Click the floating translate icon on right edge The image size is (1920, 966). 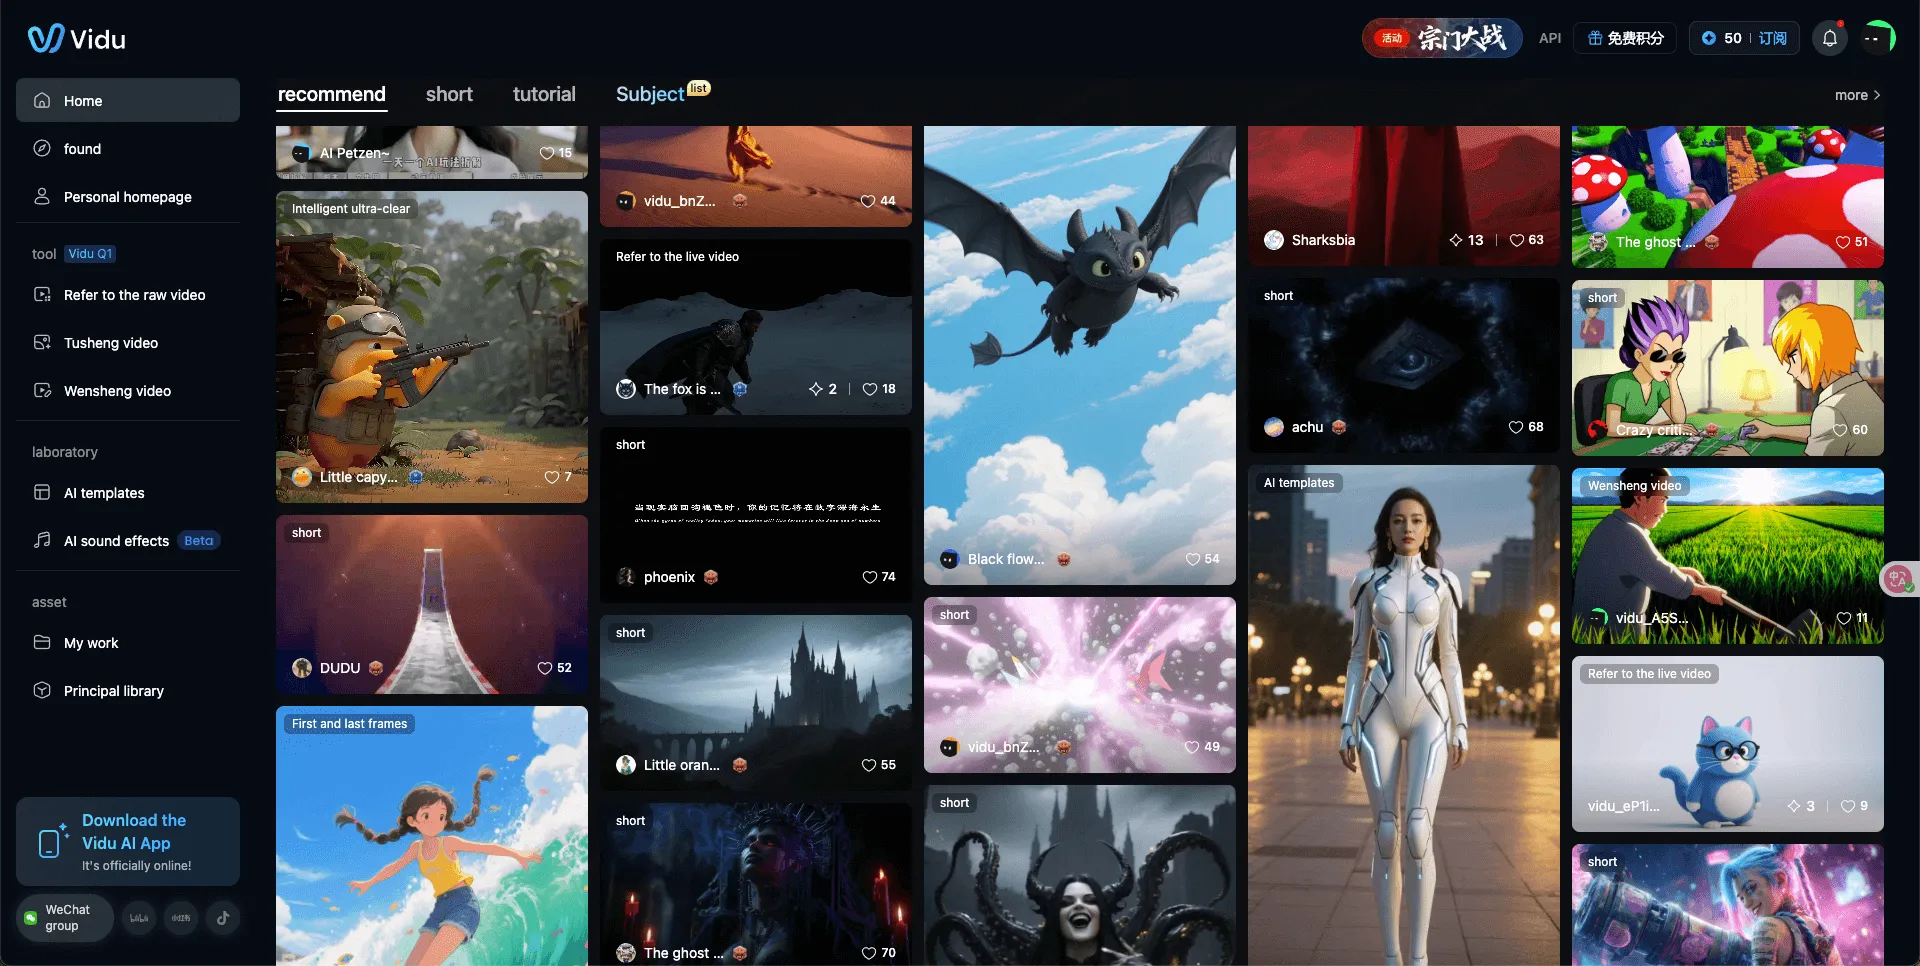1899,579
